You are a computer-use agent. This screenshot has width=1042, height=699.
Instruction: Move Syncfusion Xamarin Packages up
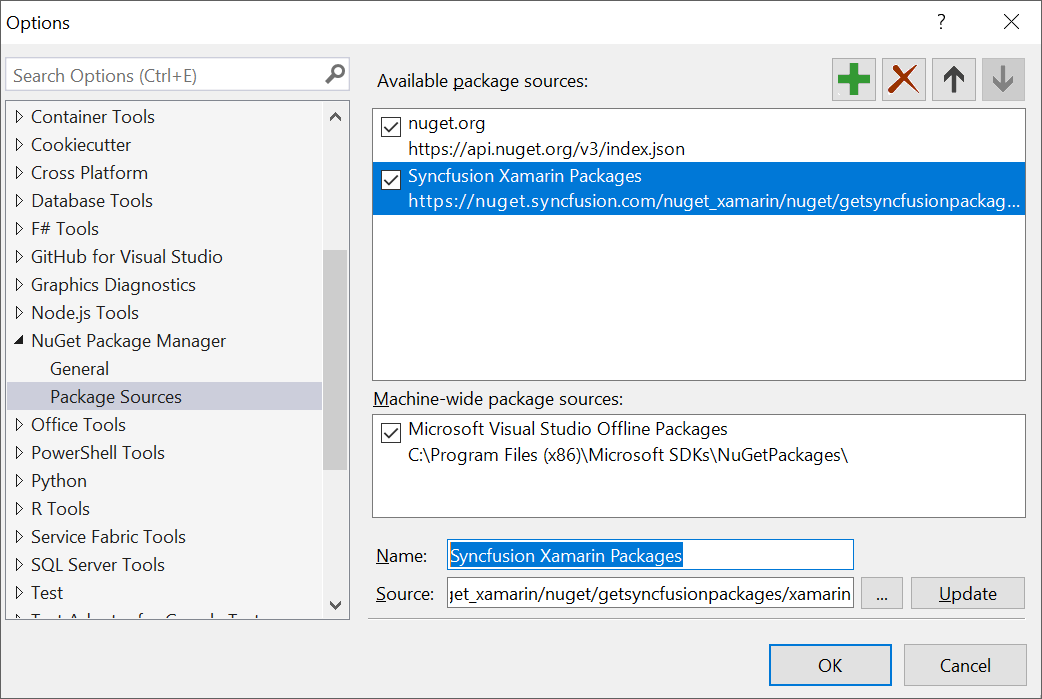(x=953, y=79)
